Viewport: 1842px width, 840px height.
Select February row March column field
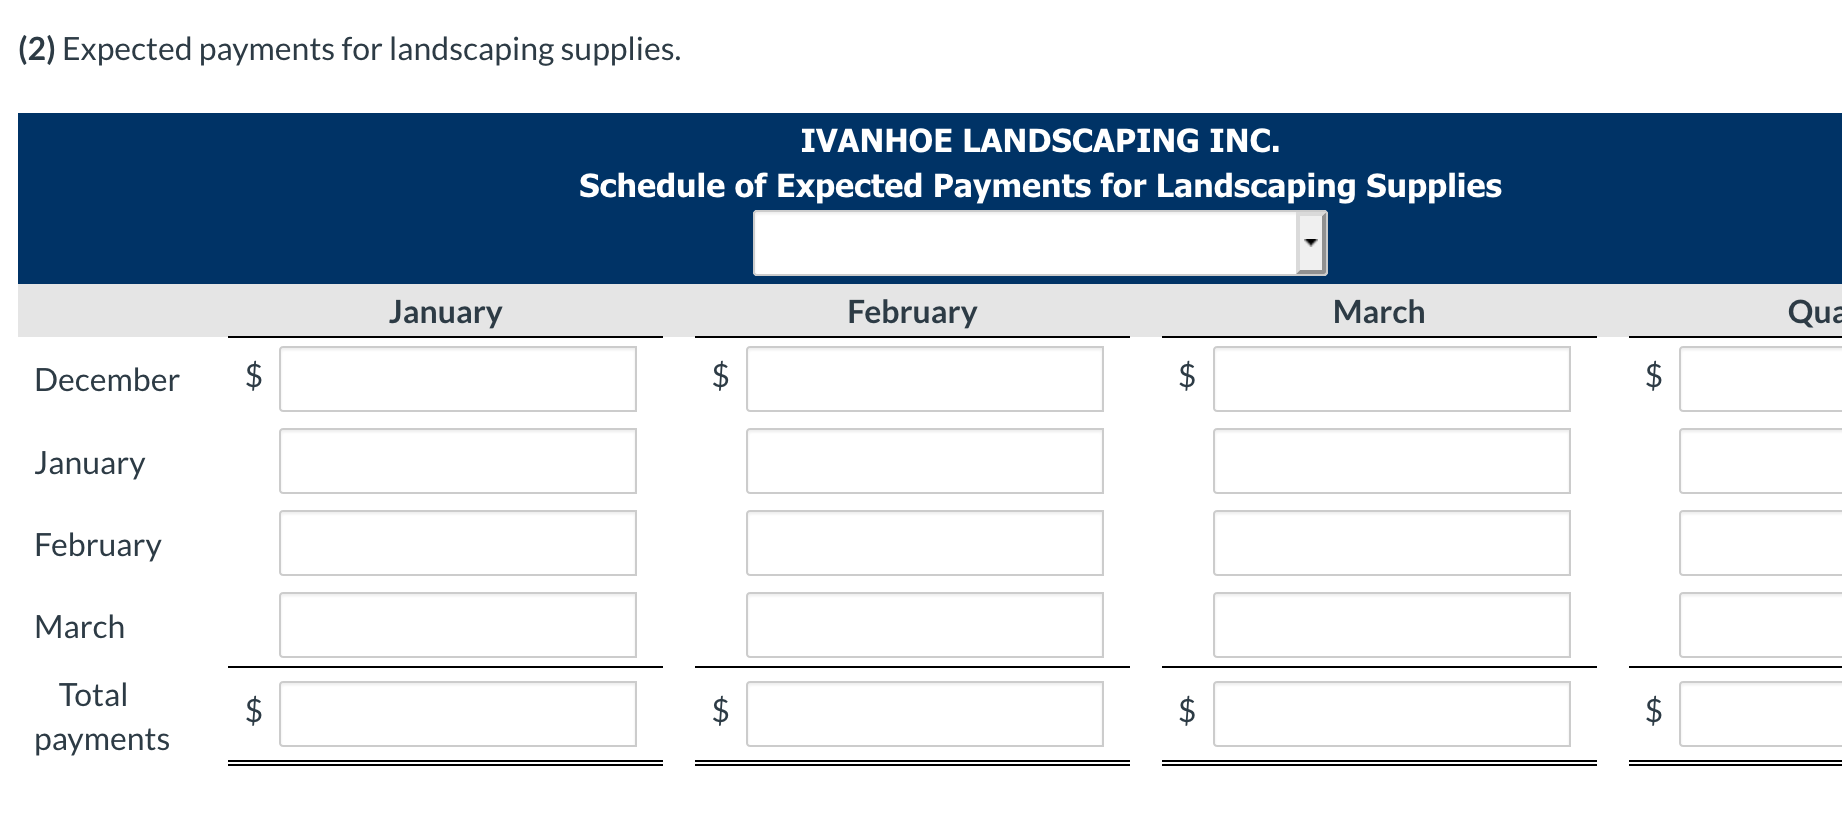(x=1392, y=543)
